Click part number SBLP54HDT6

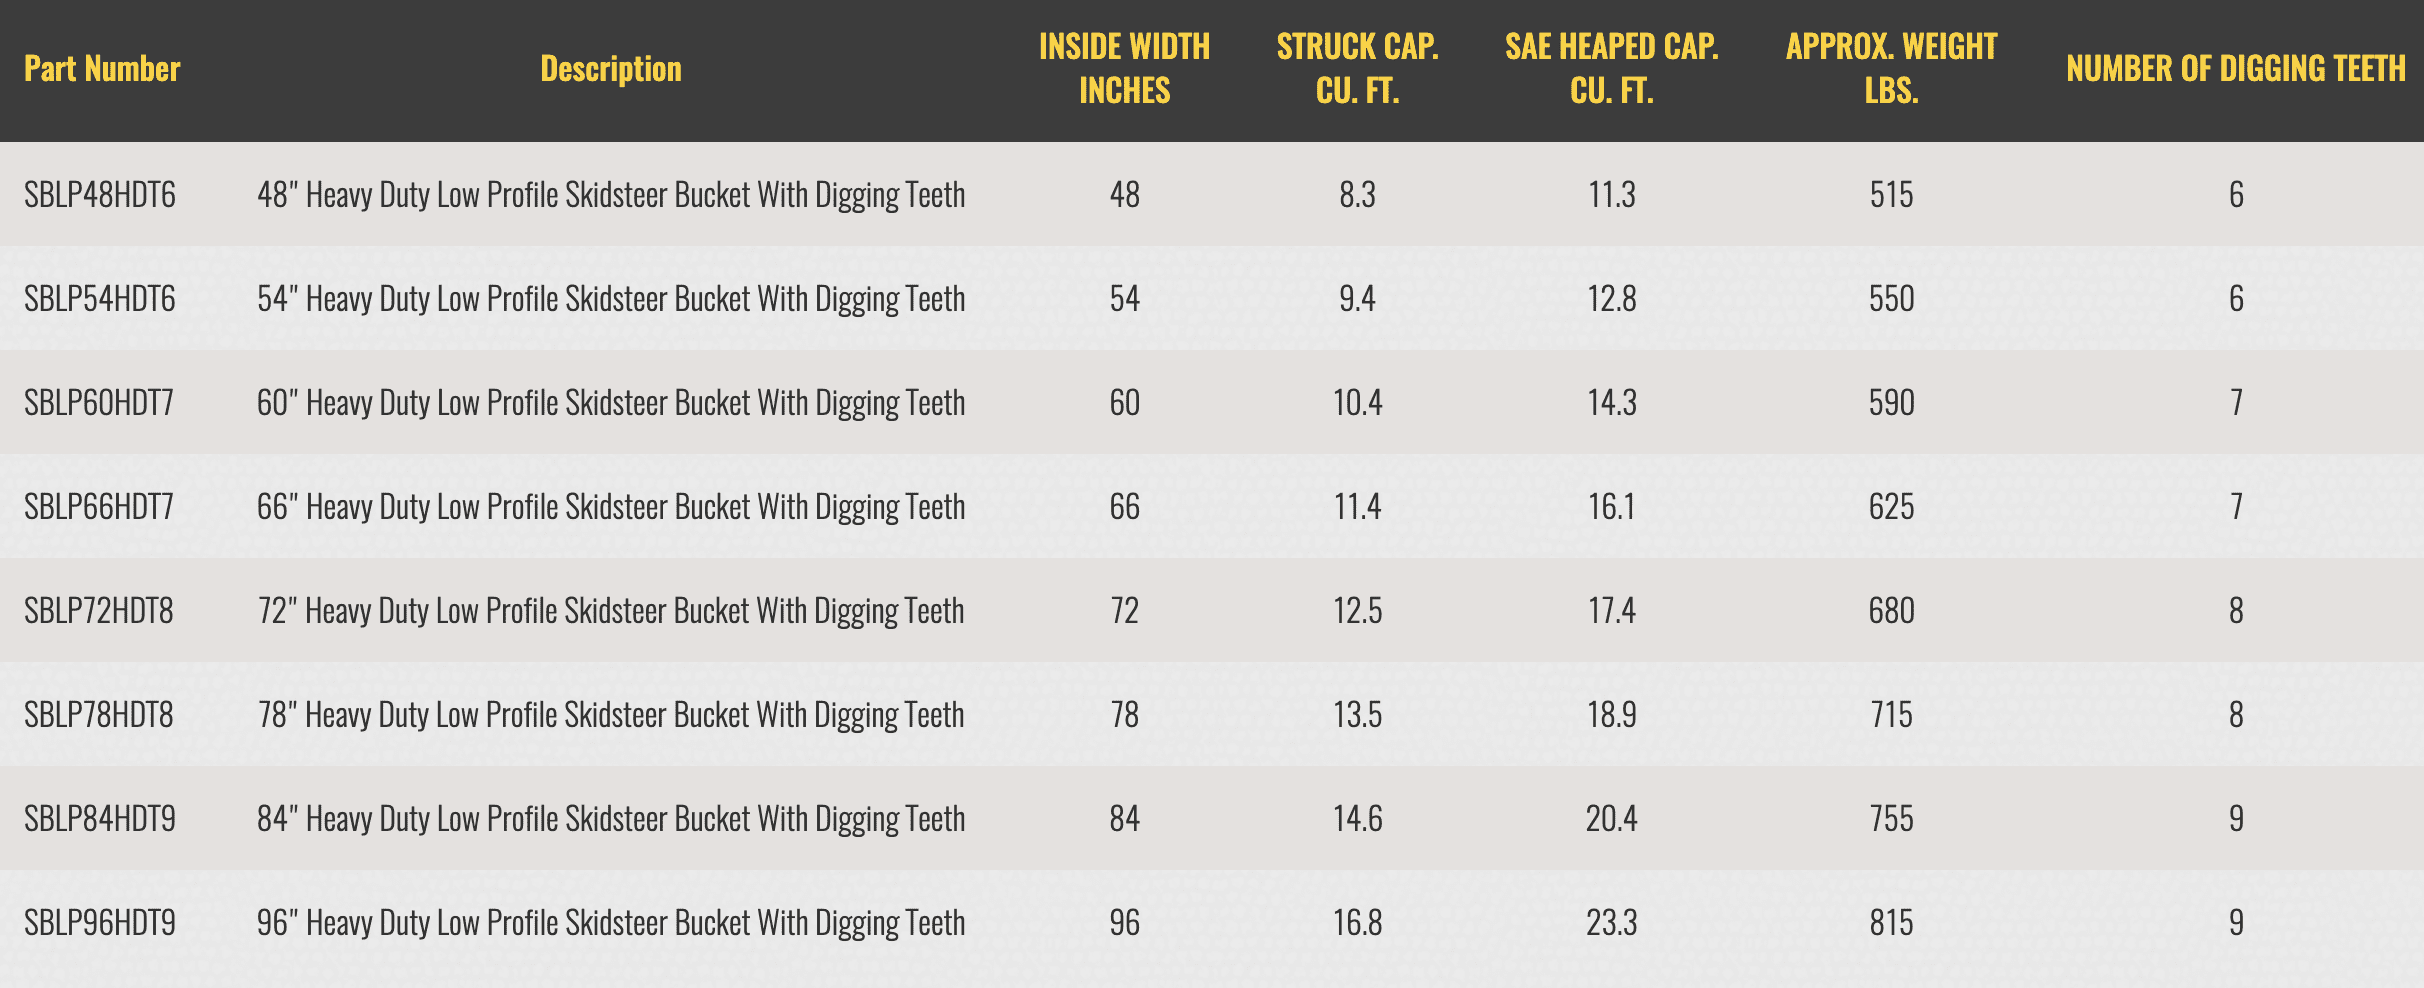tap(100, 298)
